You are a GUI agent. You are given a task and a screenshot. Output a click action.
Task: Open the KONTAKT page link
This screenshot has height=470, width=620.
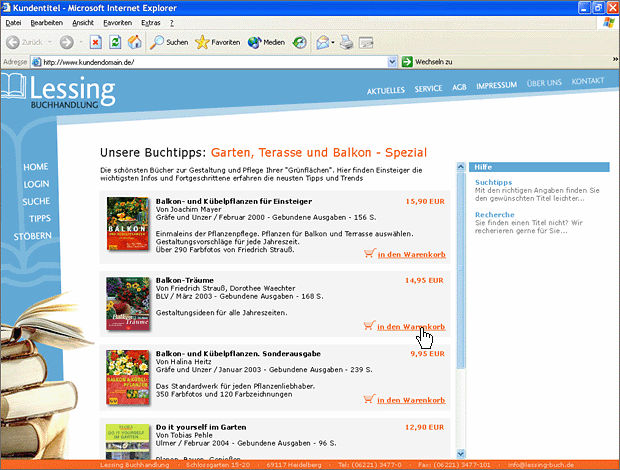click(587, 81)
